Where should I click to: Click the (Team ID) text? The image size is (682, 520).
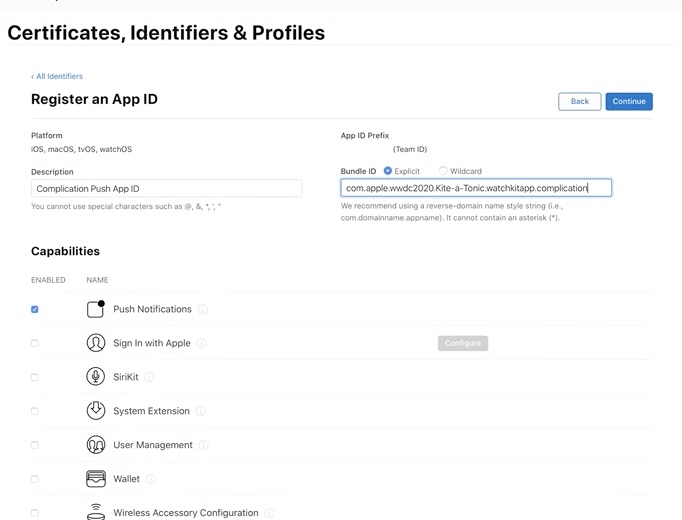click(410, 149)
